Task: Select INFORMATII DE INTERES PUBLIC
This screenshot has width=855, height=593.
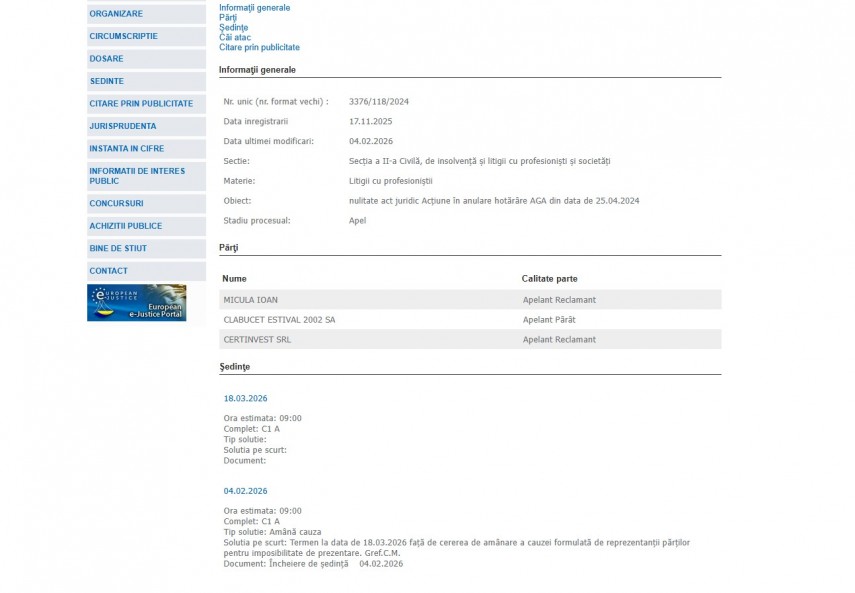Action: click(137, 176)
